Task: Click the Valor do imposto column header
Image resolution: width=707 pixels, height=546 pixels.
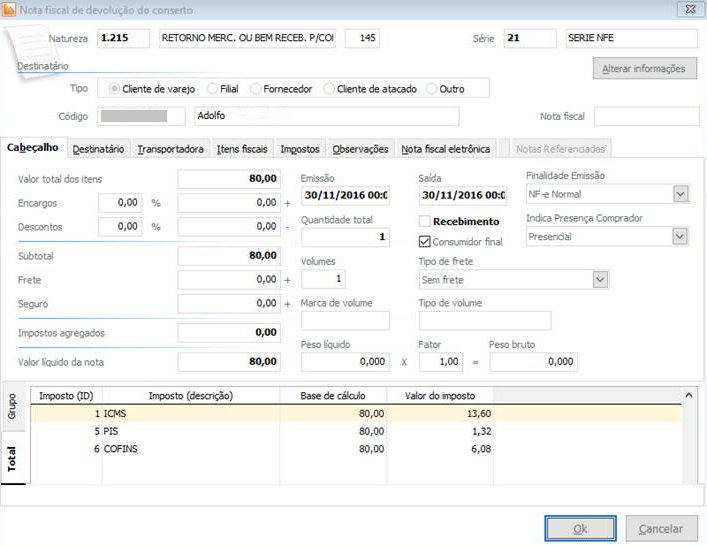Action: coord(440,396)
